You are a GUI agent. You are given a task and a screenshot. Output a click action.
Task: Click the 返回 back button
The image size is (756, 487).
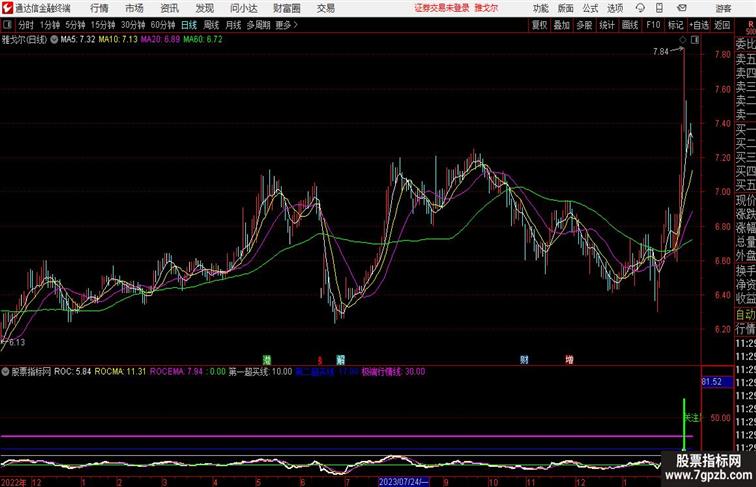pyautogui.click(x=722, y=25)
